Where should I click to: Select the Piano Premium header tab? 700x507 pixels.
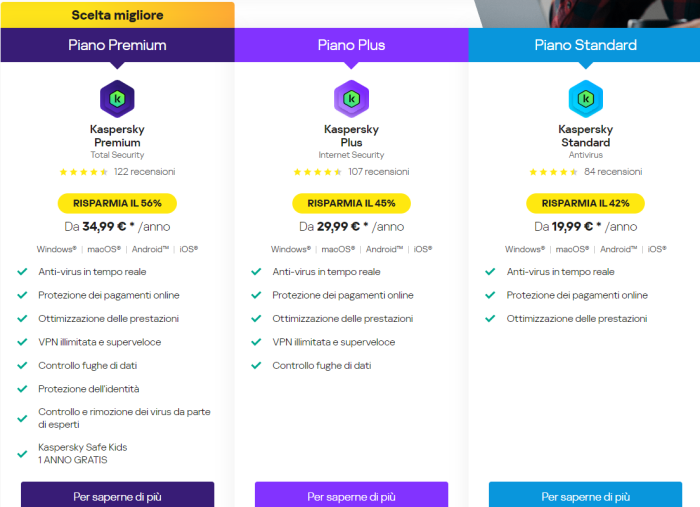click(x=117, y=45)
